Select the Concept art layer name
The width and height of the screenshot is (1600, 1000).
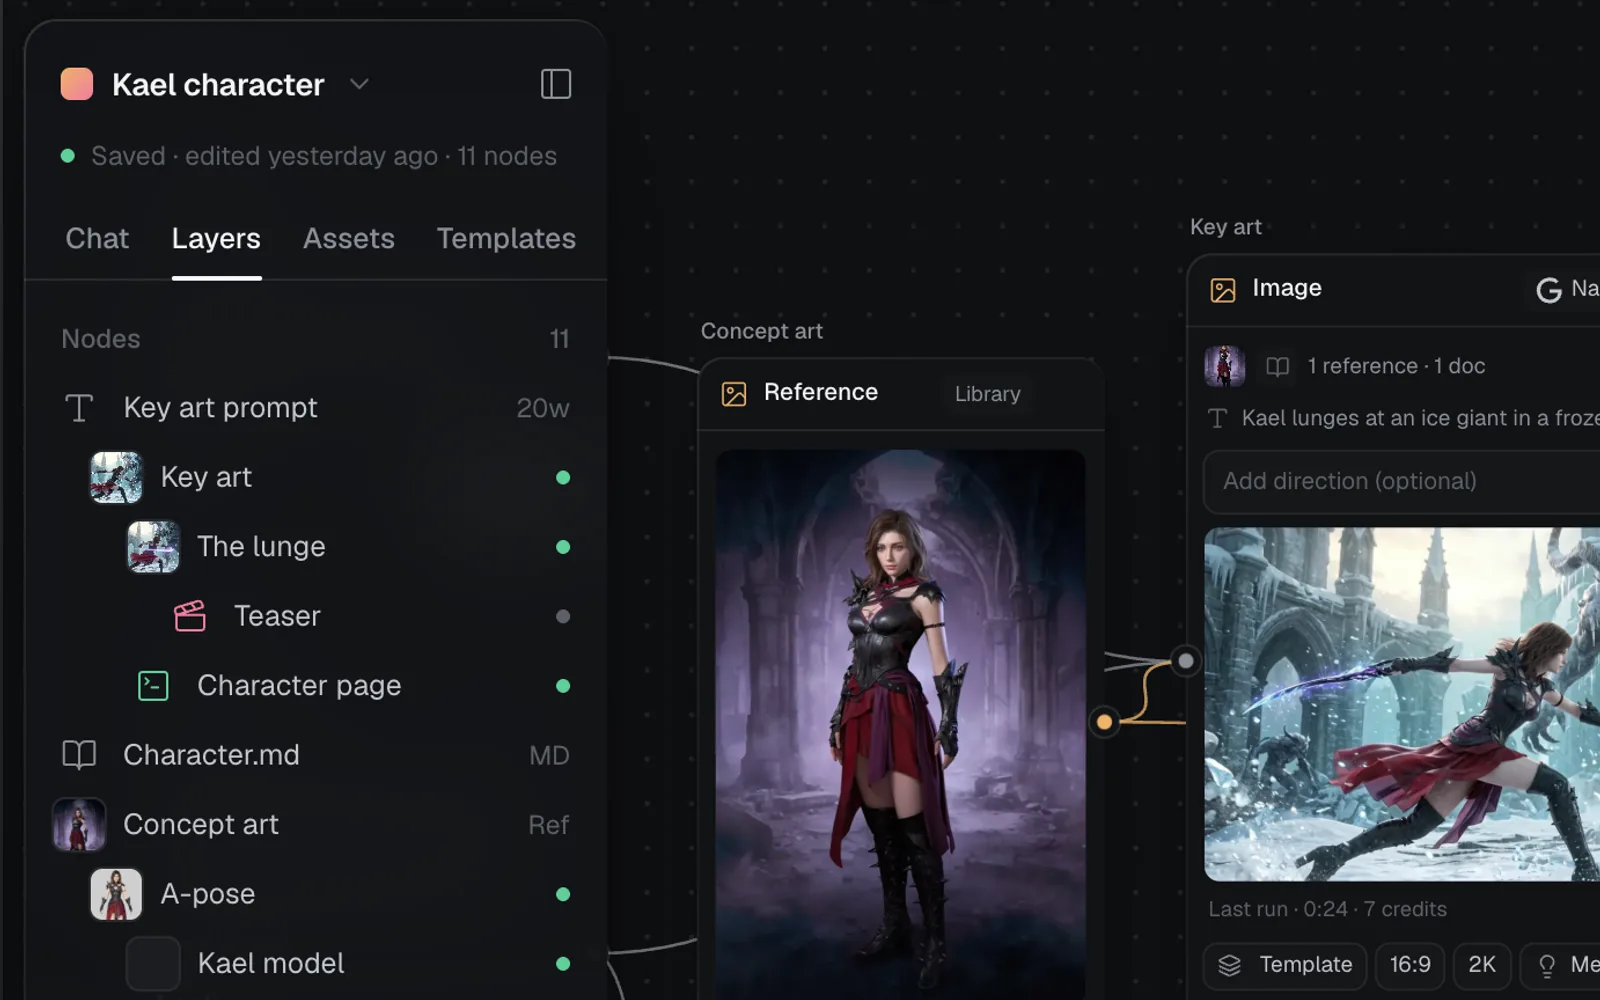200,825
